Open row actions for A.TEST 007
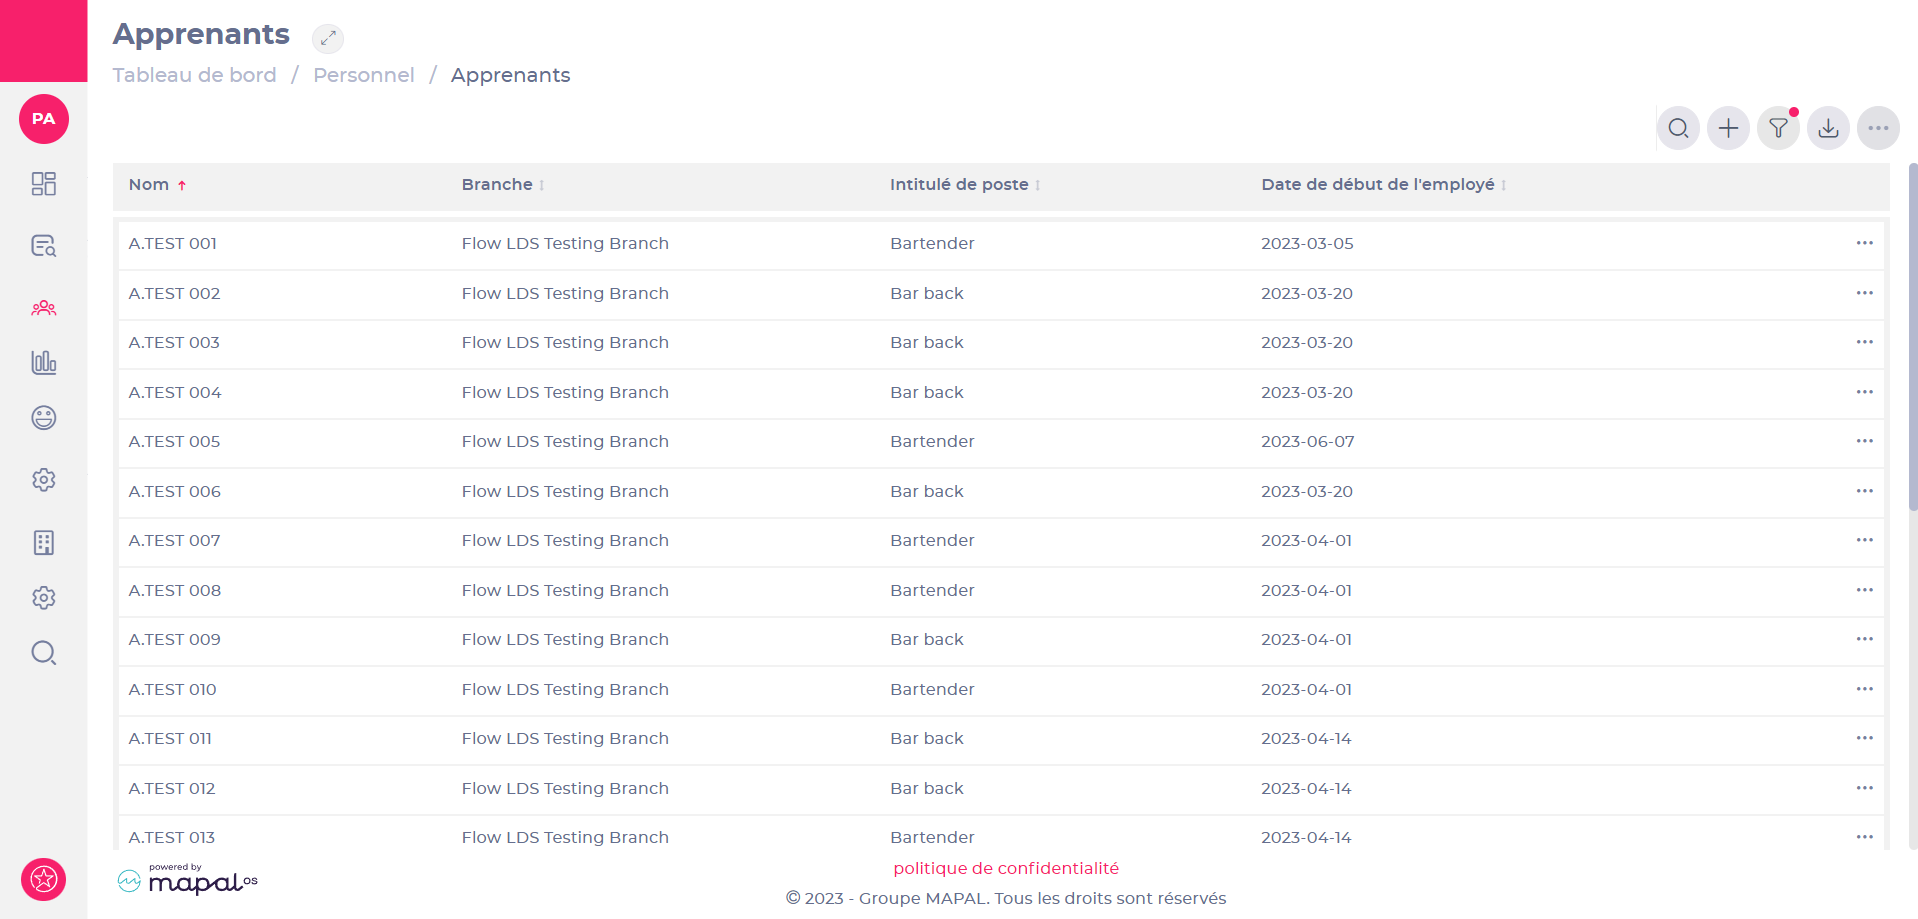This screenshot has height=919, width=1918. (x=1865, y=540)
